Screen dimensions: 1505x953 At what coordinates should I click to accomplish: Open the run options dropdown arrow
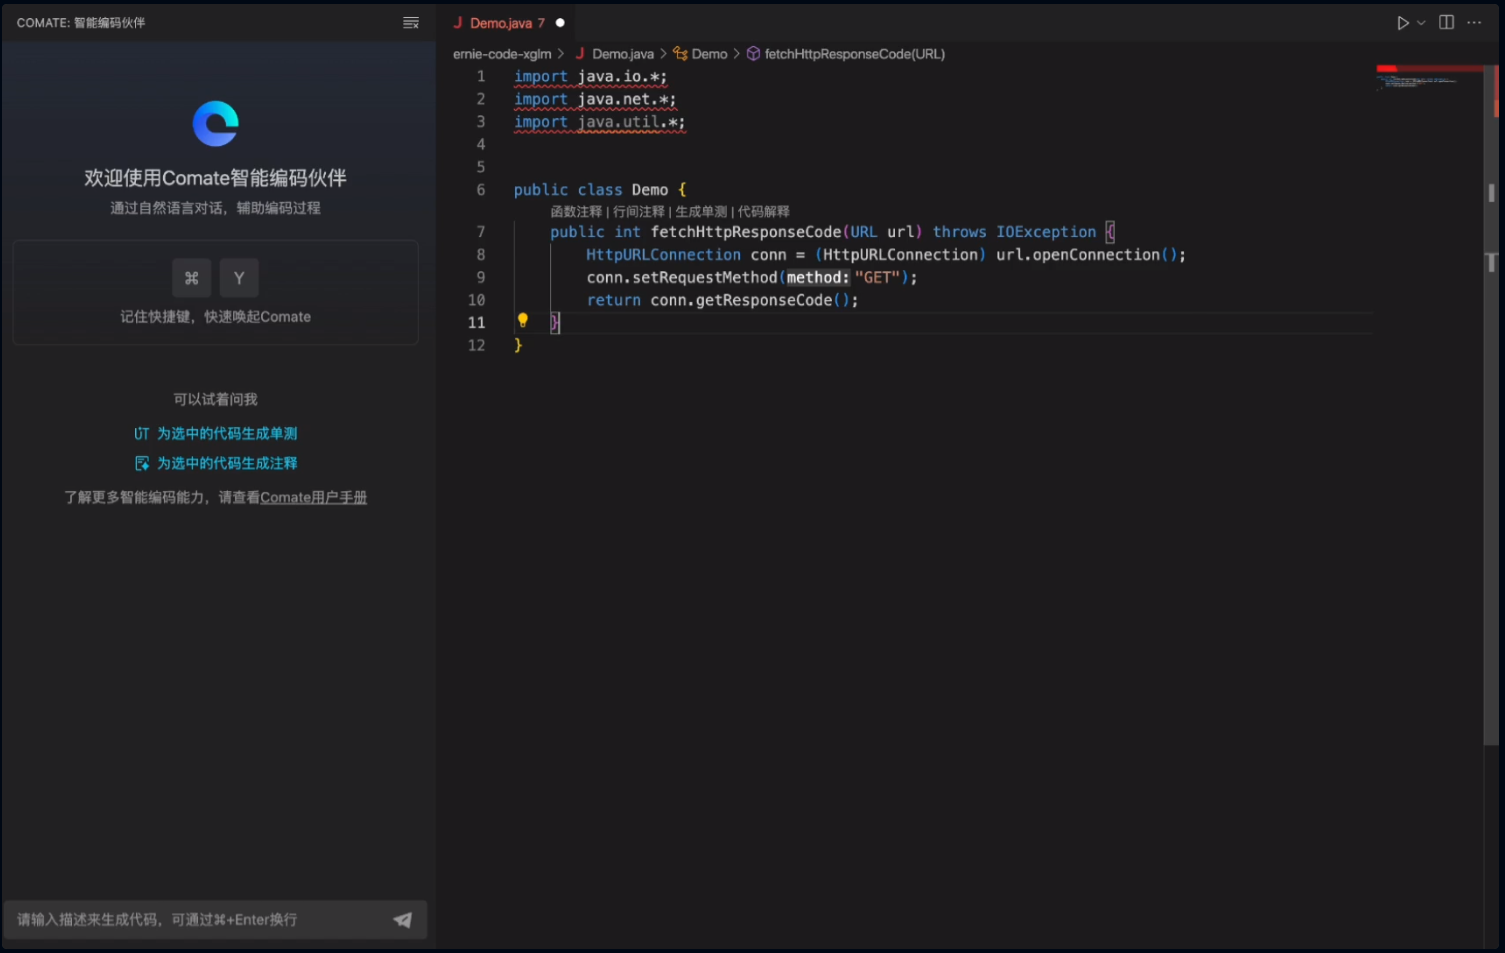click(x=1421, y=23)
